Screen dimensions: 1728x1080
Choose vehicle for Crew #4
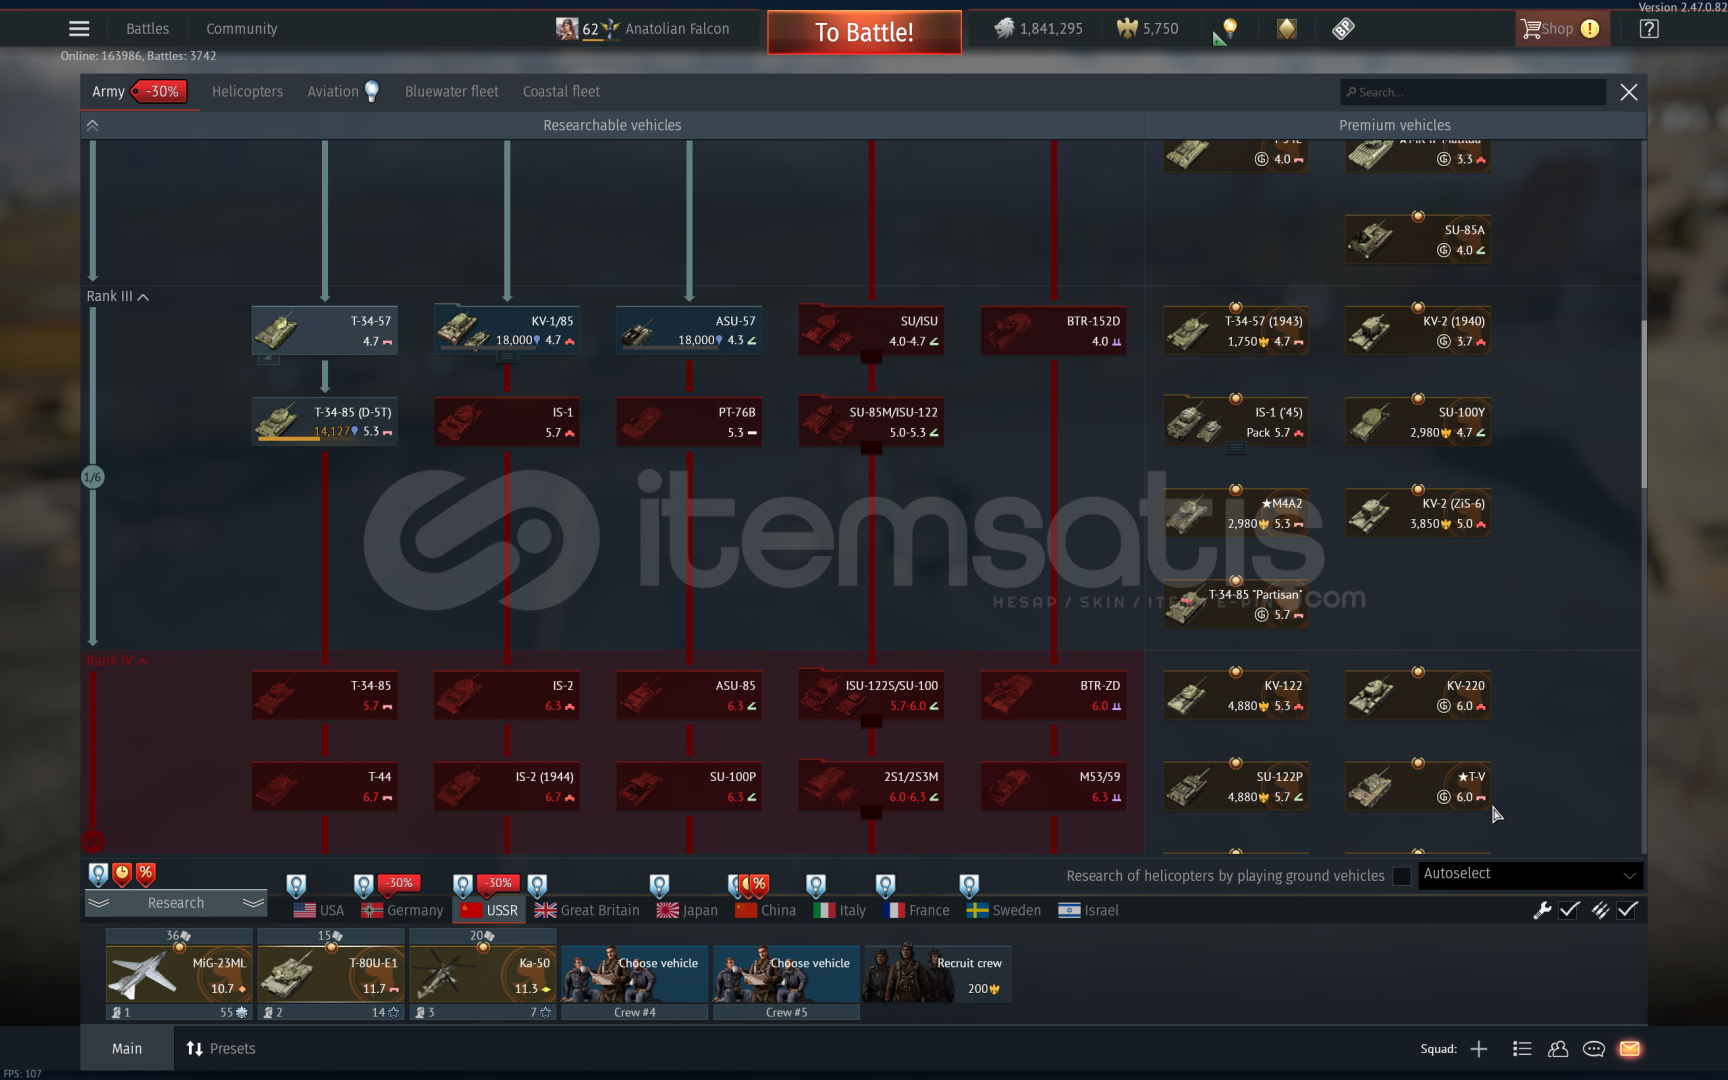point(634,975)
